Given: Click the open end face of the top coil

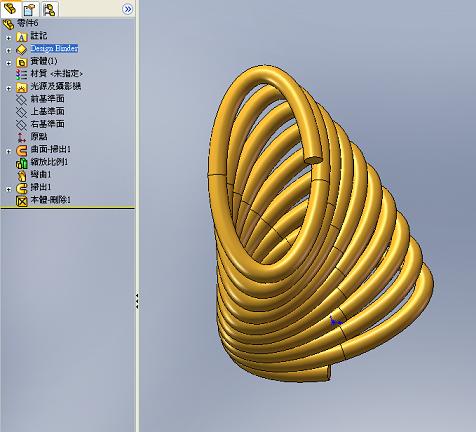Looking at the screenshot, I should coord(314,160).
